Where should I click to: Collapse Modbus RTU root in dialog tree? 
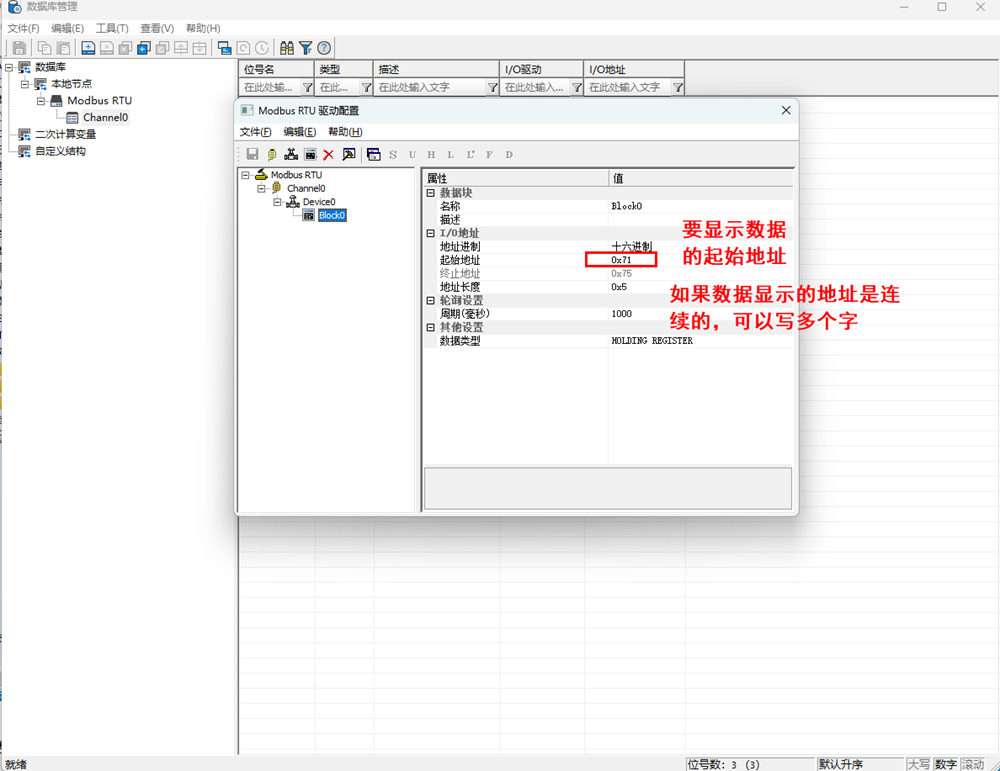point(245,175)
